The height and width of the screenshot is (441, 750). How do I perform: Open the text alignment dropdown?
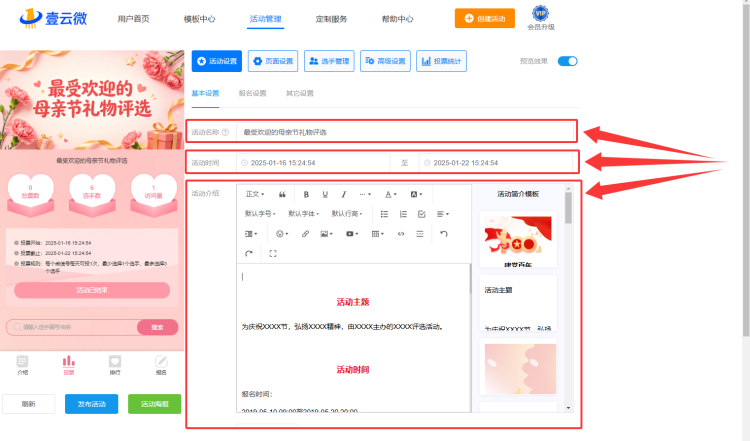click(x=442, y=214)
